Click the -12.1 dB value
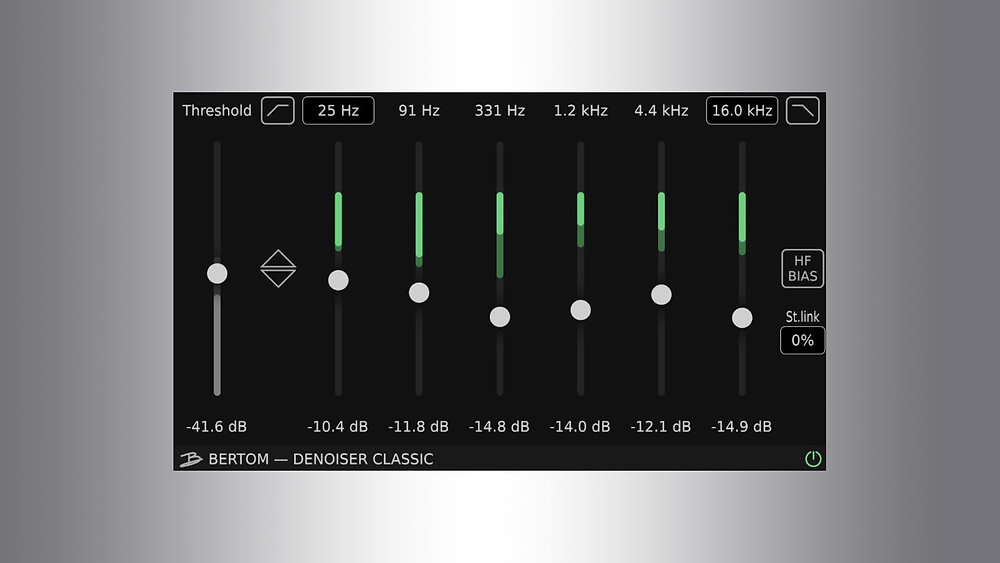The image size is (1000, 563). coord(661,427)
